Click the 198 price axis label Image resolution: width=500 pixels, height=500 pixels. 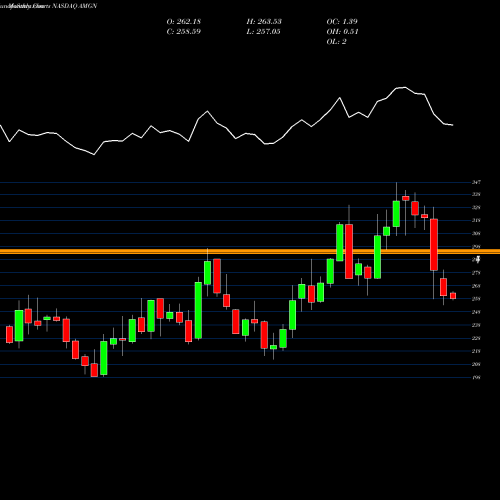[476, 377]
